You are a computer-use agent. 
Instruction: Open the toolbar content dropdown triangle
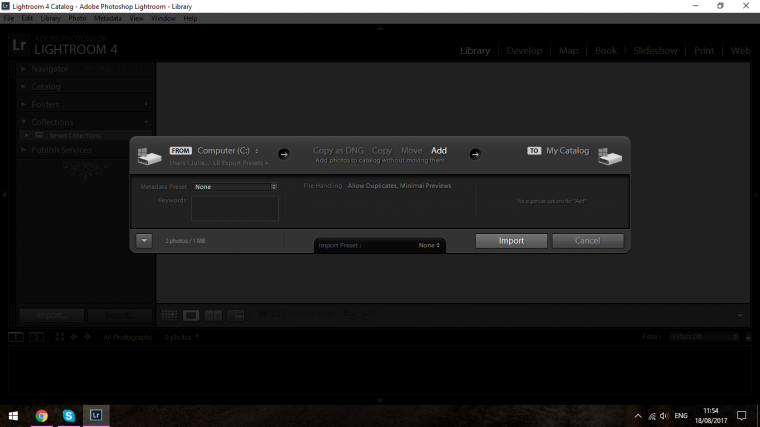(740, 316)
